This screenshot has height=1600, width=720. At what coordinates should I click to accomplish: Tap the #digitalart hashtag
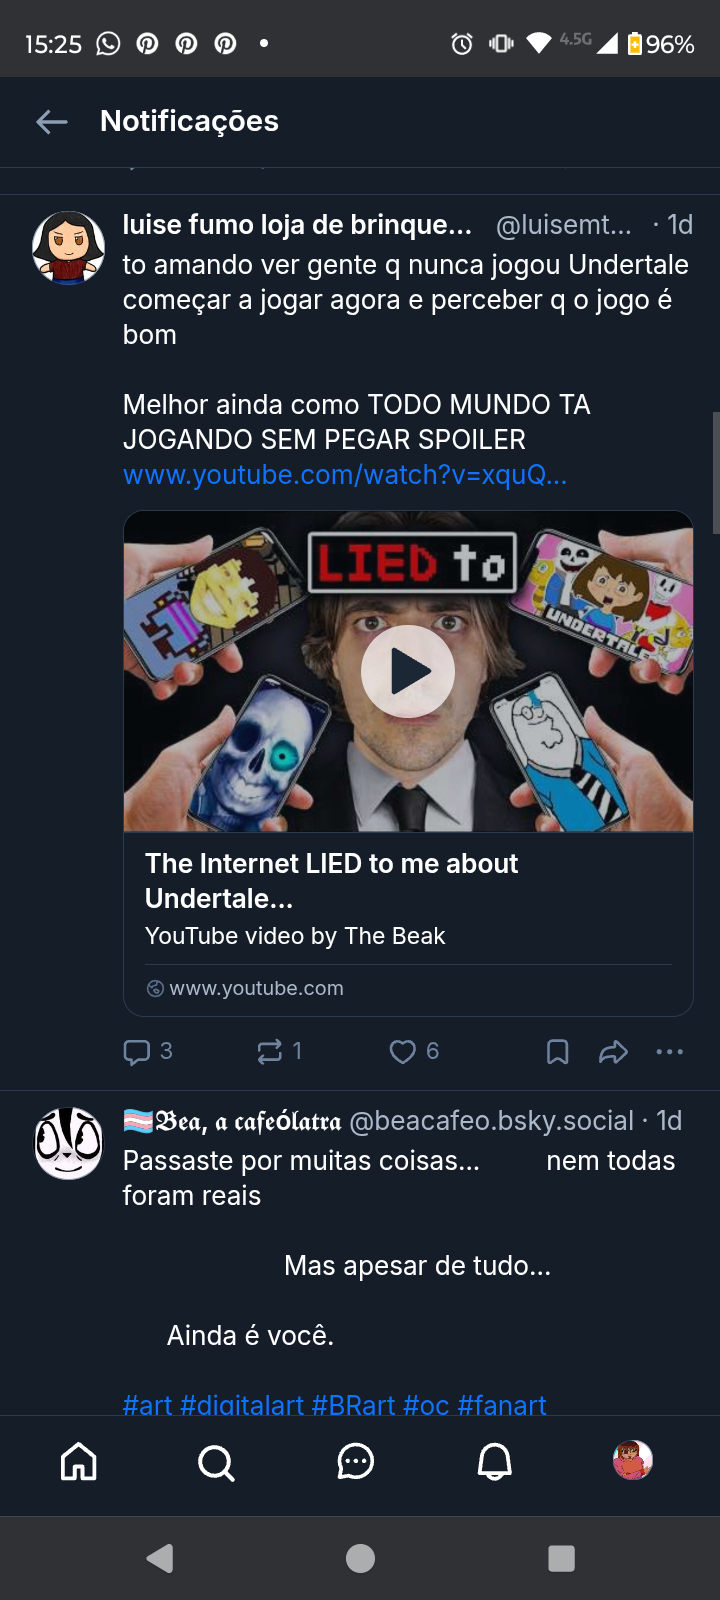point(241,1404)
